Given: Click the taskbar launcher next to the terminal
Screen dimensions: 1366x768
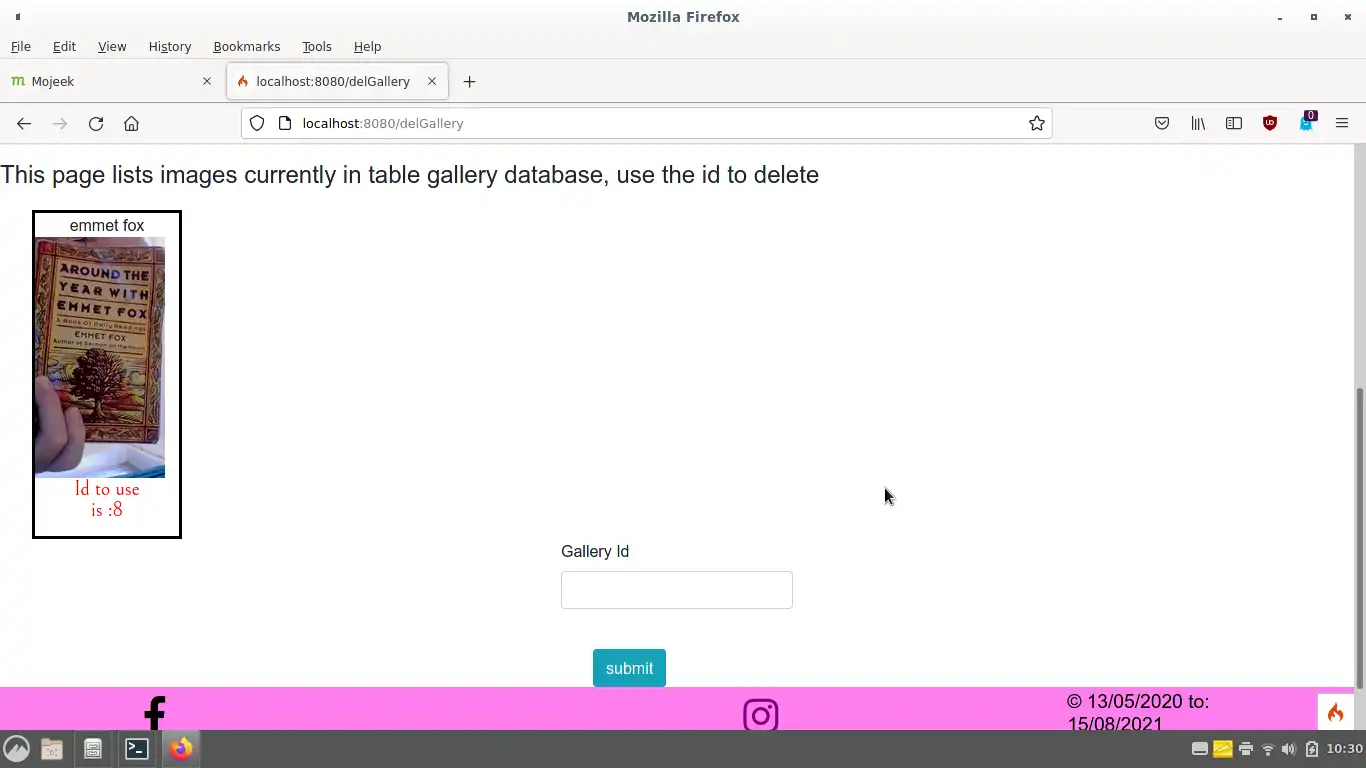Looking at the screenshot, I should 93,748.
